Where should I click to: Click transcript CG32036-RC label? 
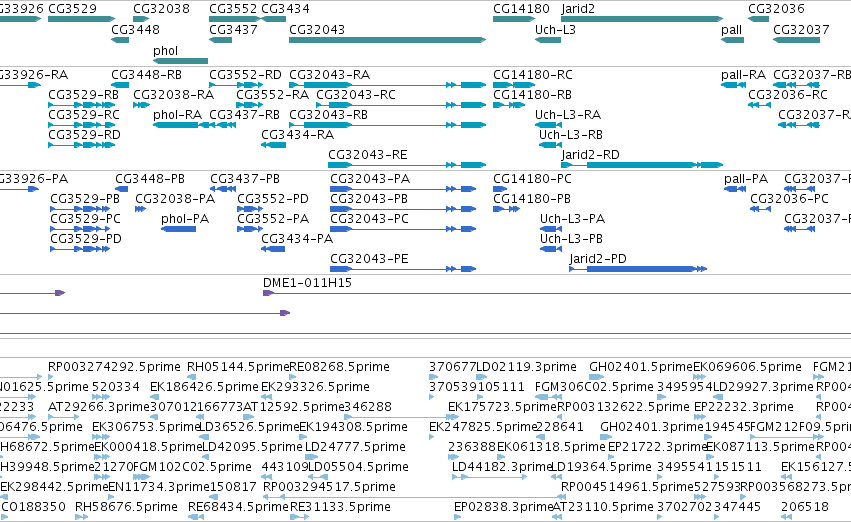tap(788, 94)
